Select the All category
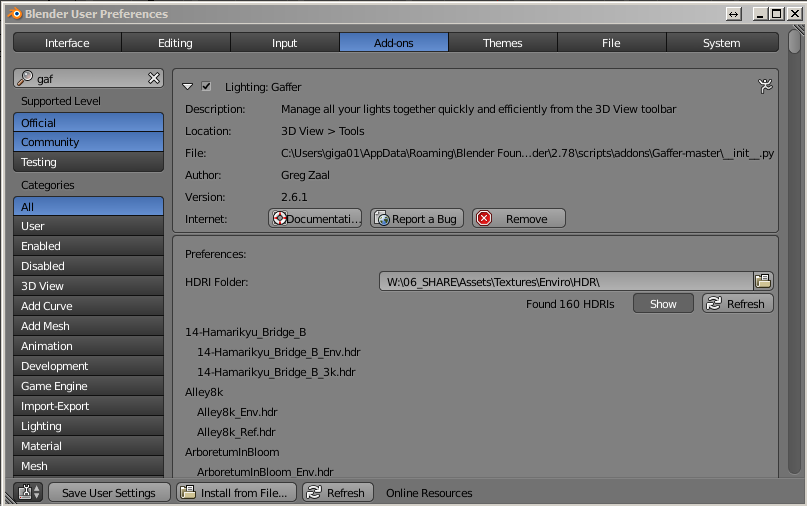Screen dimensions: 807x506 (89, 206)
